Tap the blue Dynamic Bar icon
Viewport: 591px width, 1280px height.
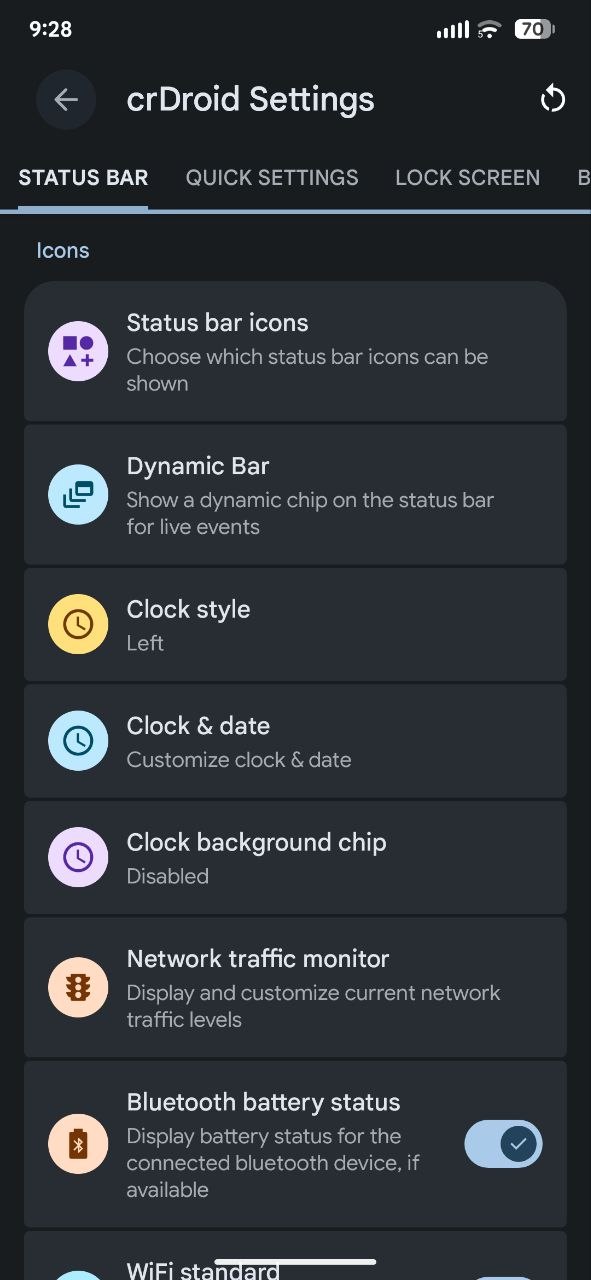(x=78, y=495)
